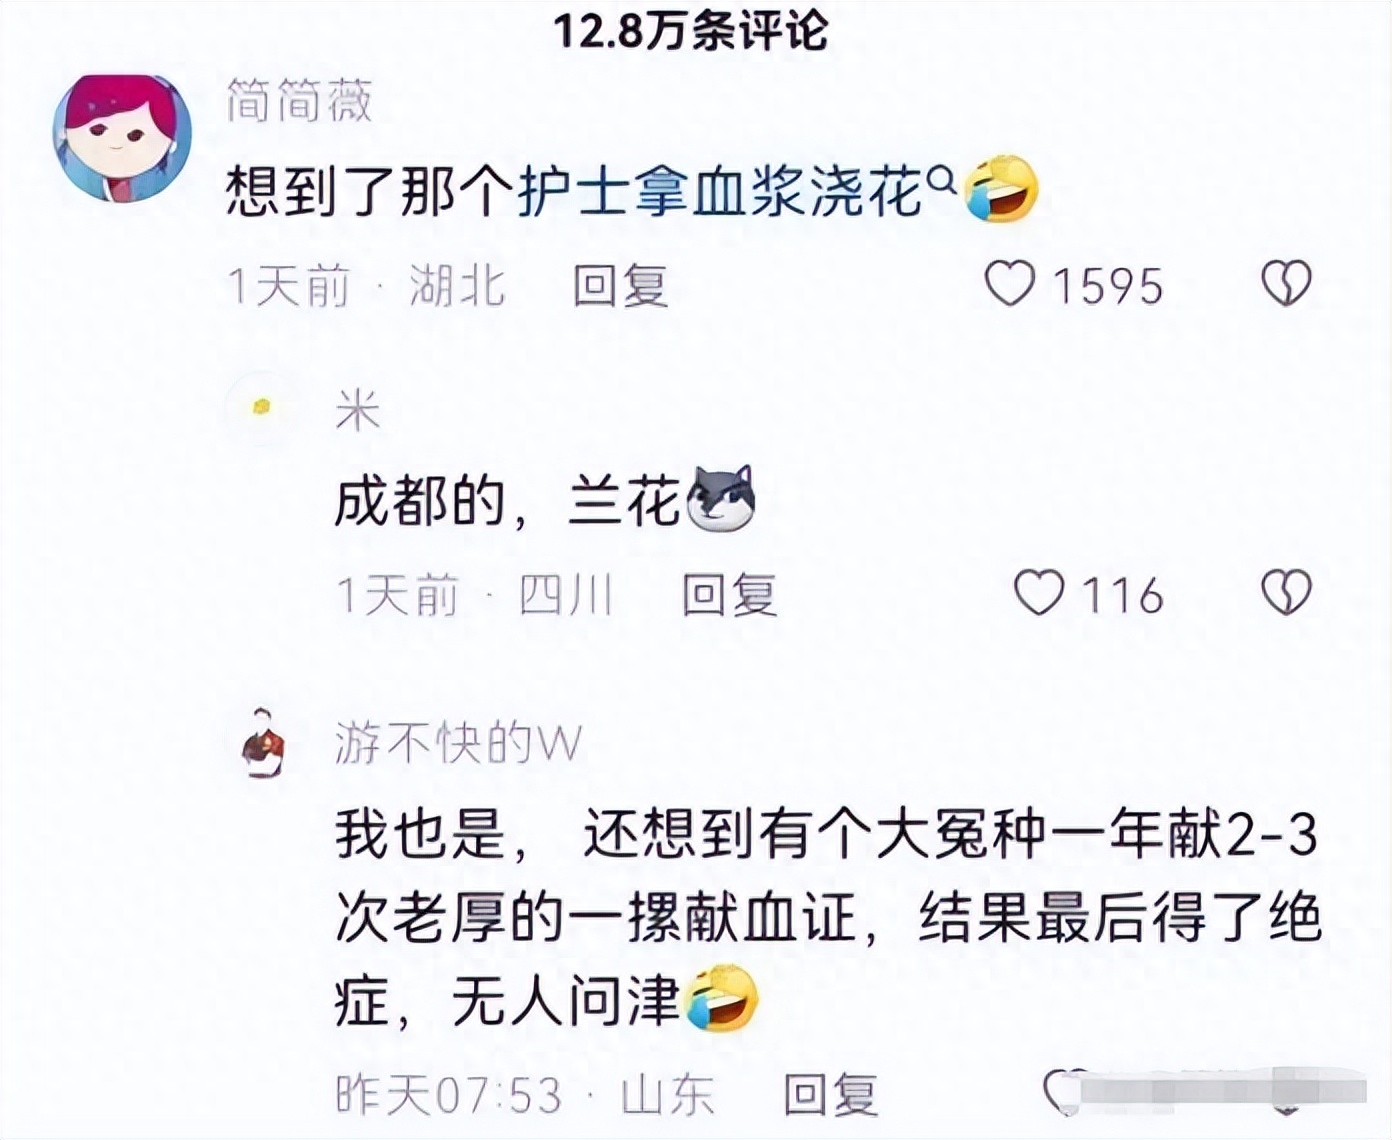Tap the crying-laughing emoji in 简简薇's comment

tap(1001, 190)
